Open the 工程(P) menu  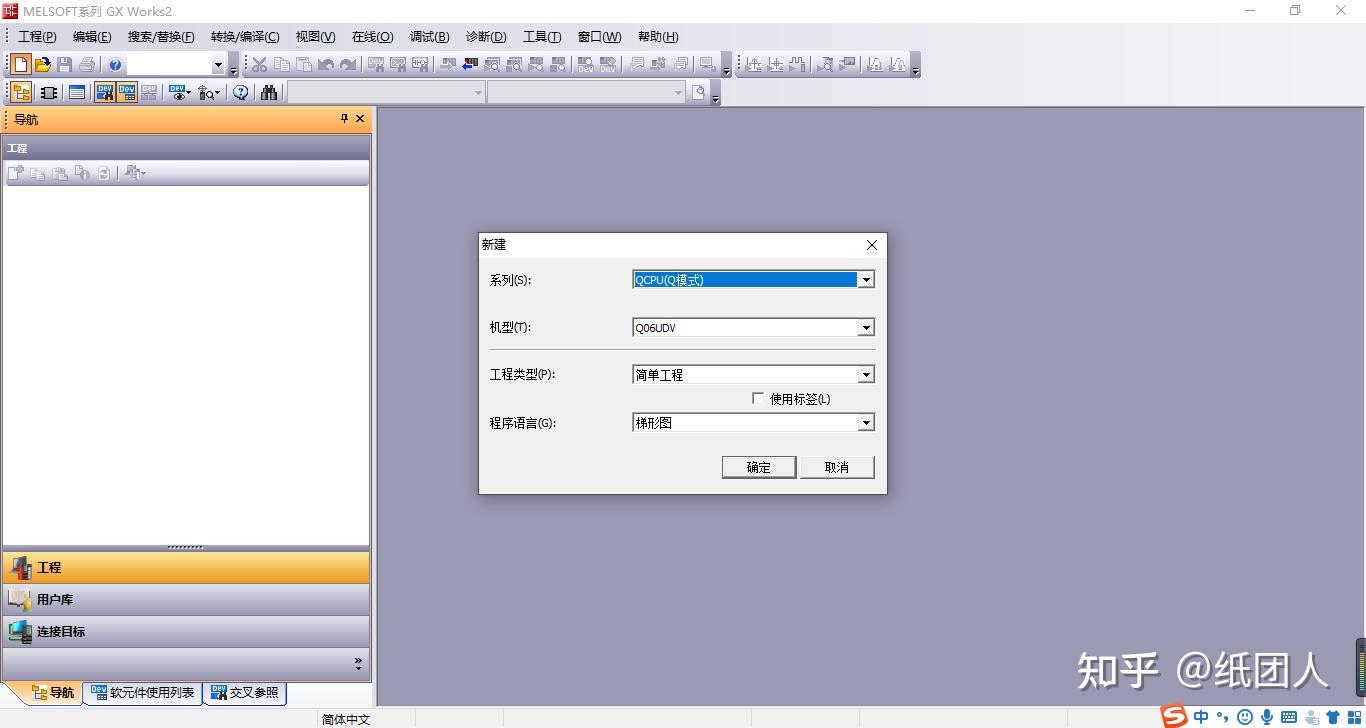point(37,36)
